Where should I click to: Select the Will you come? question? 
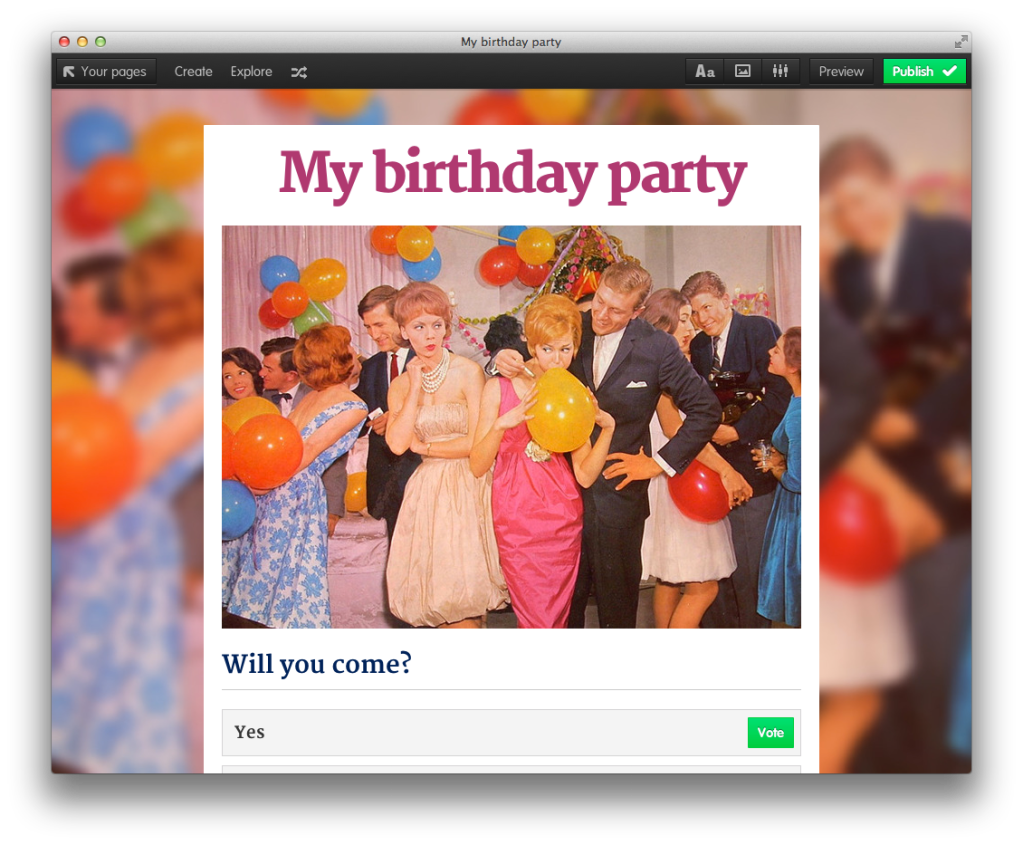pyautogui.click(x=317, y=664)
